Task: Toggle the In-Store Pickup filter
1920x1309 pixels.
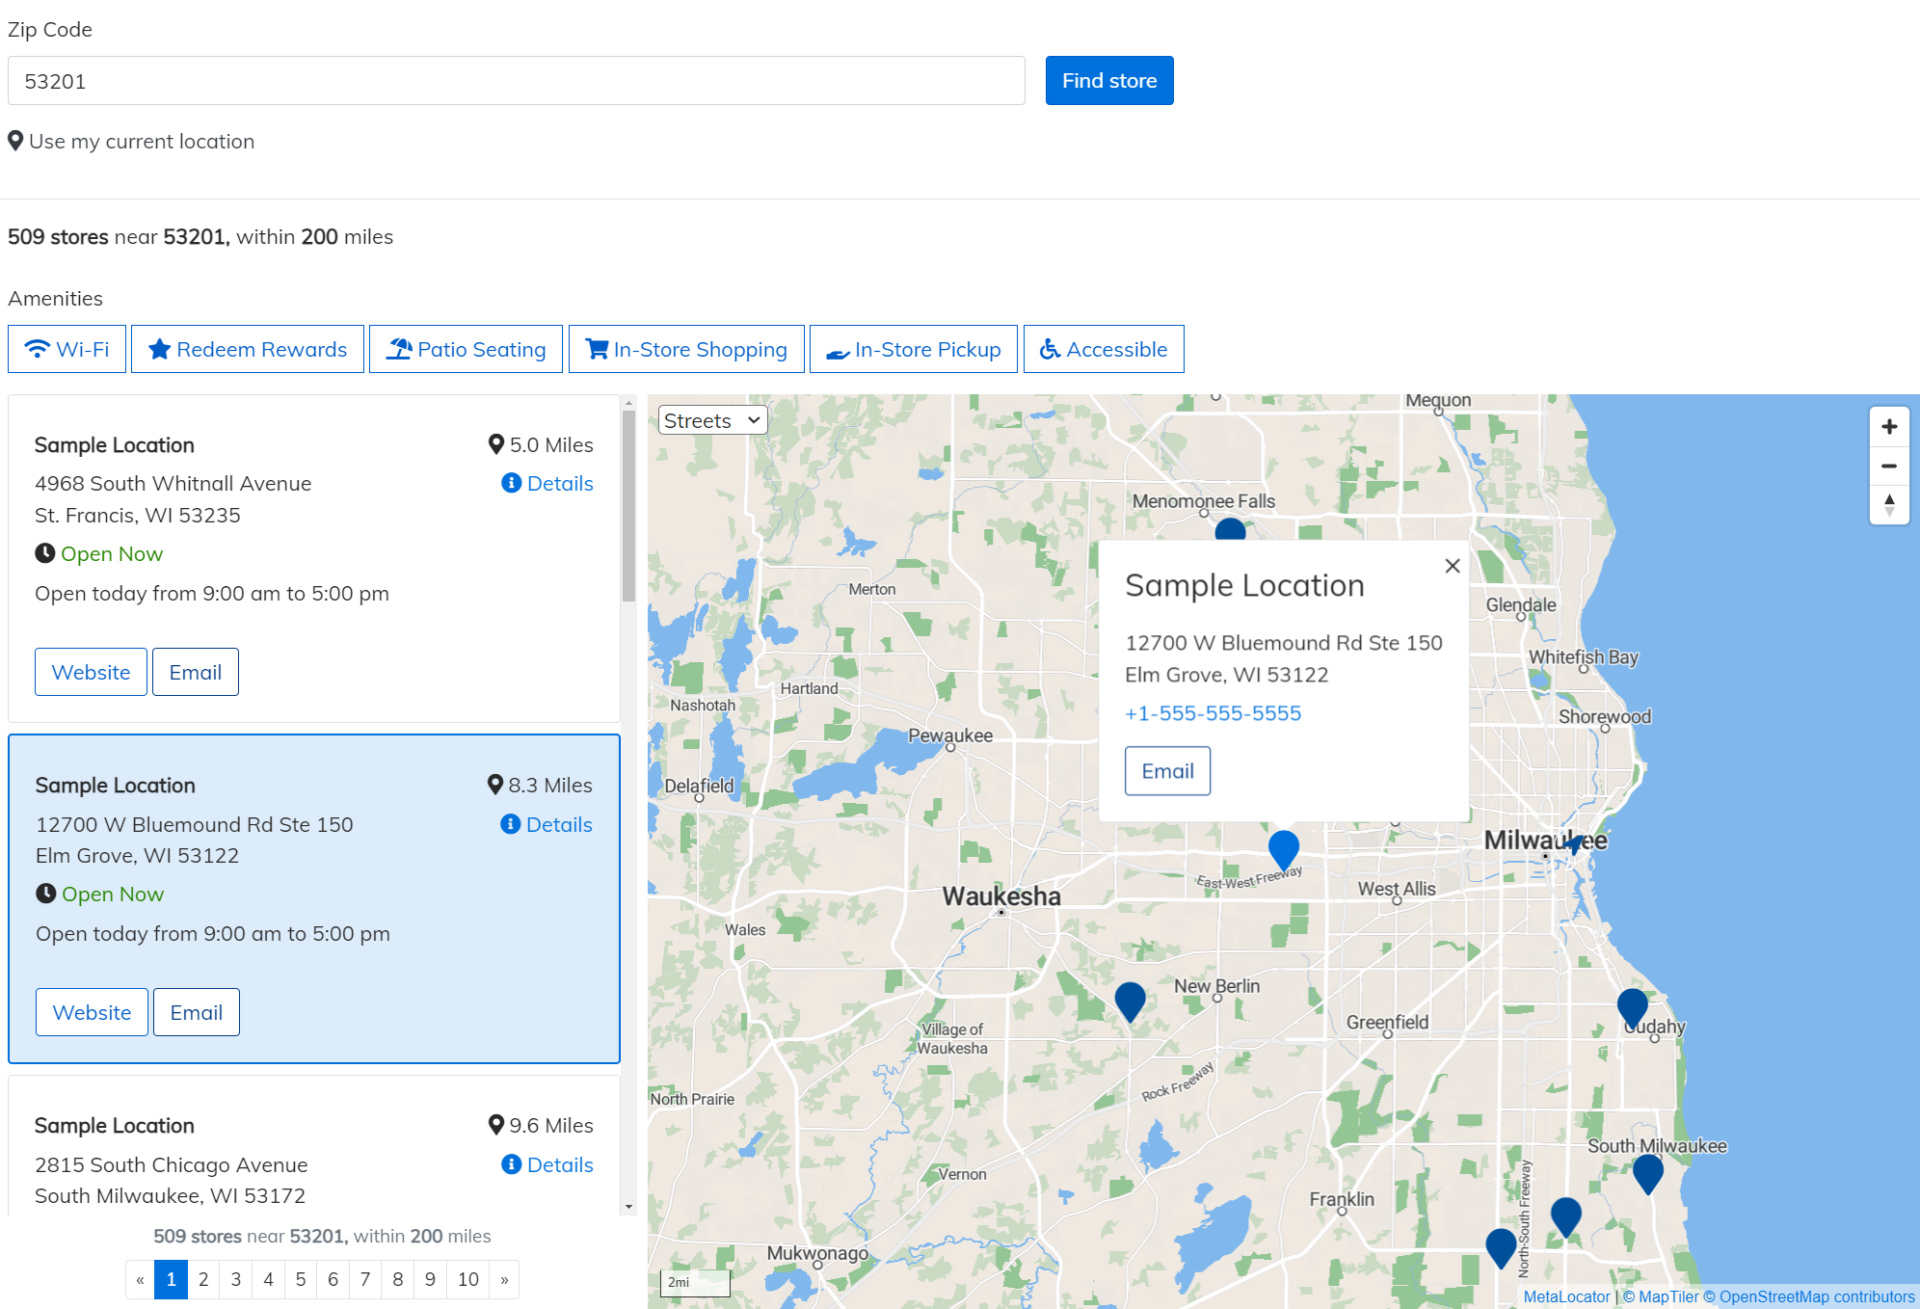Action: coord(912,349)
